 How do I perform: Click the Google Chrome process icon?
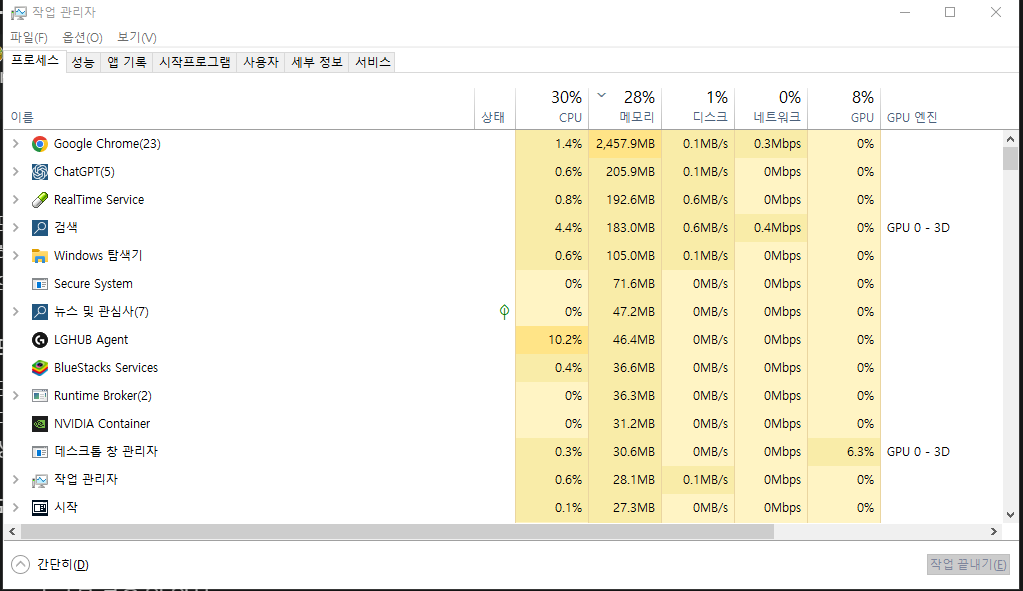click(x=40, y=143)
